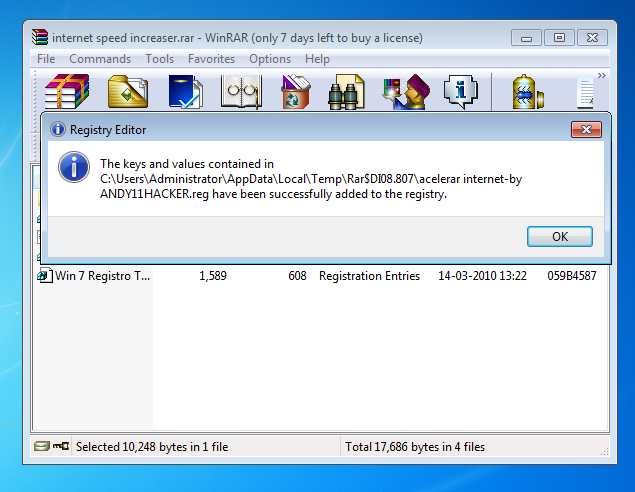The image size is (635, 492).
Task: Click the Win 7 Registro file's reg icon
Action: [x=45, y=276]
